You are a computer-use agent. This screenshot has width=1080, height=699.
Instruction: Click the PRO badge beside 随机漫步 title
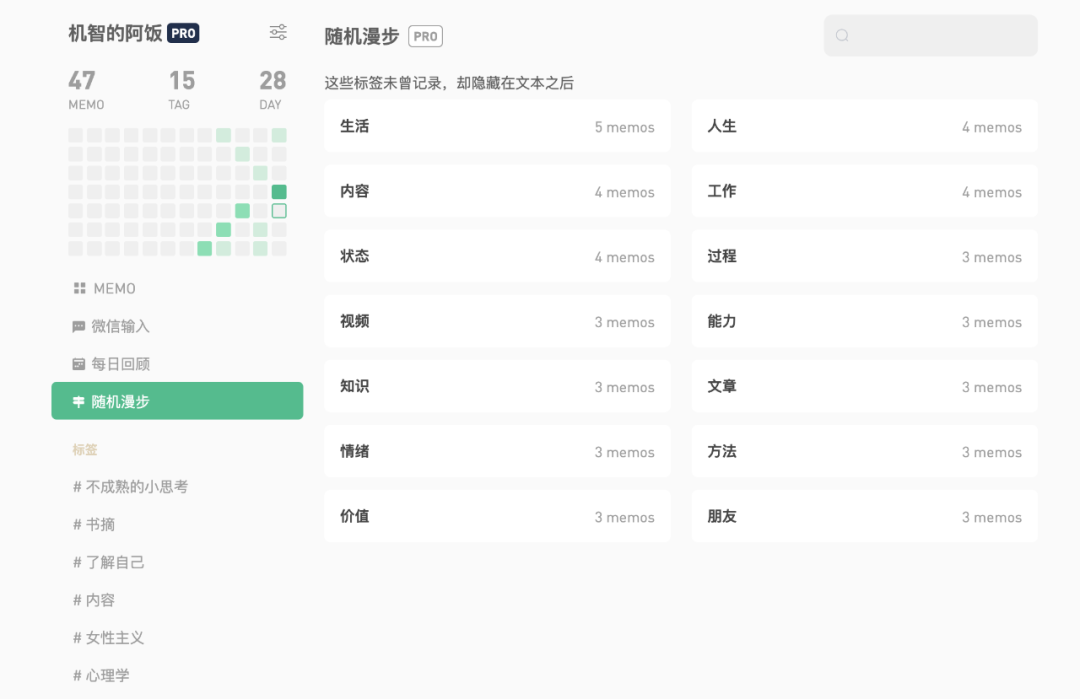click(x=426, y=36)
